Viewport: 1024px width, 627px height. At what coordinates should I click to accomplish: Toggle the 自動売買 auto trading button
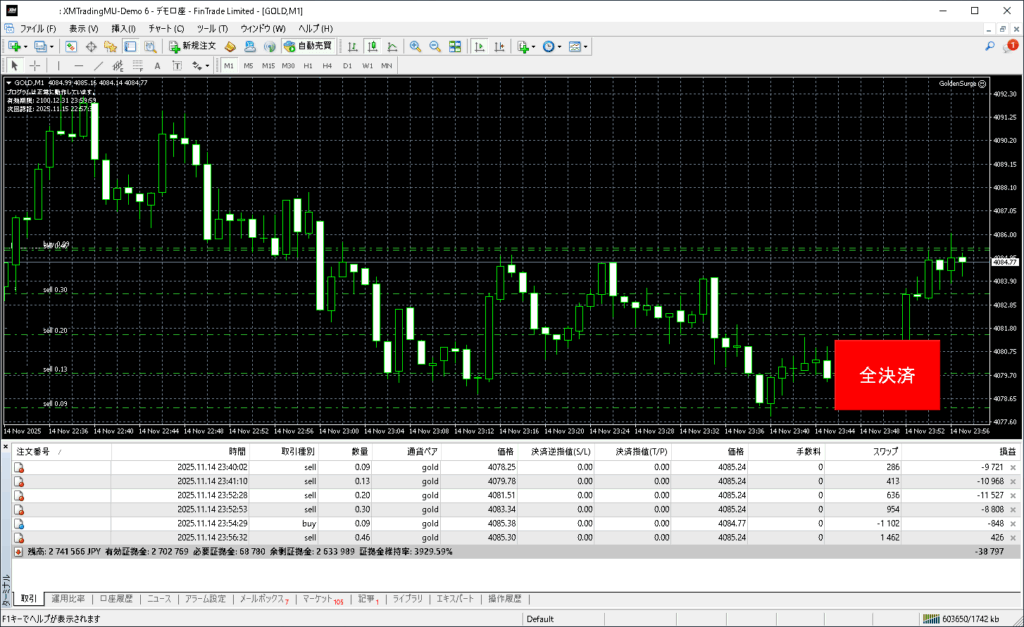309,47
